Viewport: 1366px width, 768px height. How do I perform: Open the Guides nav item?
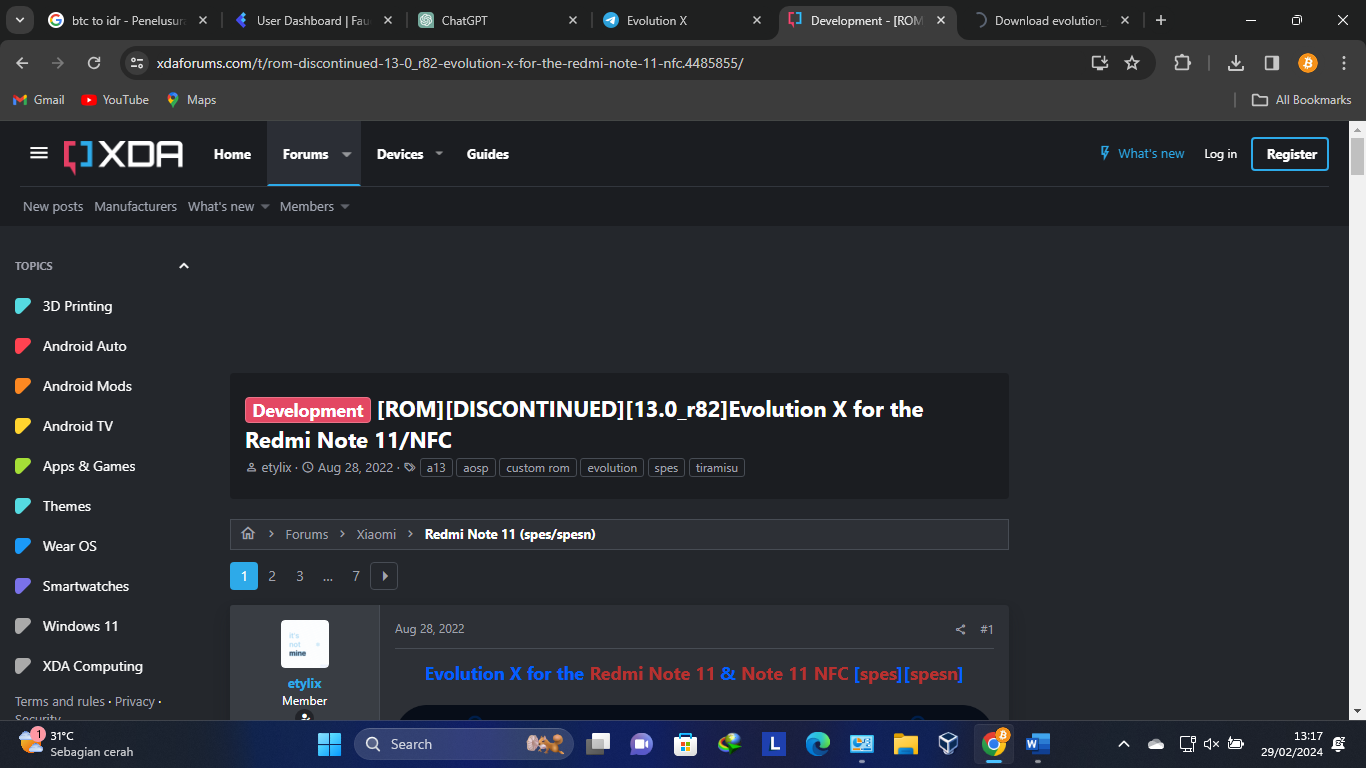coord(488,154)
